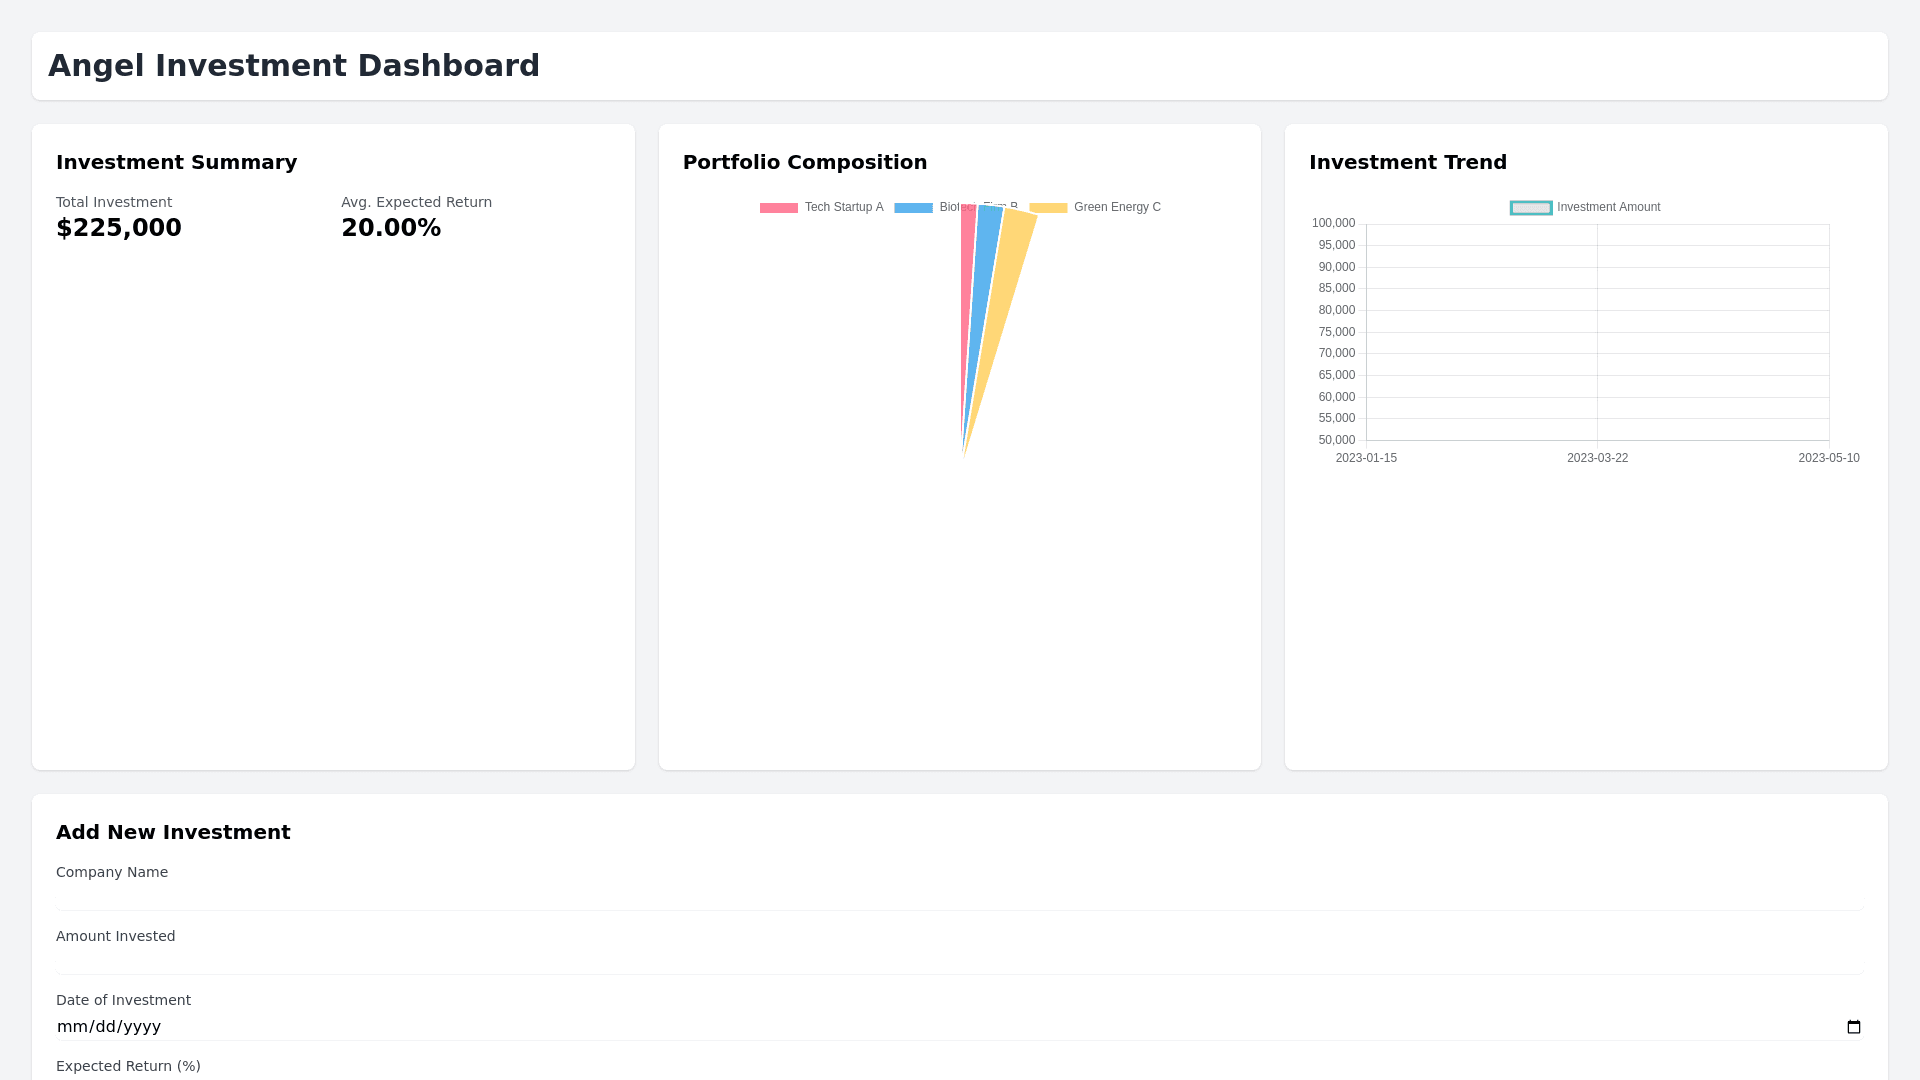This screenshot has height=1080, width=1920.
Task: Click the mm/dd/yyyy date input
Action: coord(109,1027)
